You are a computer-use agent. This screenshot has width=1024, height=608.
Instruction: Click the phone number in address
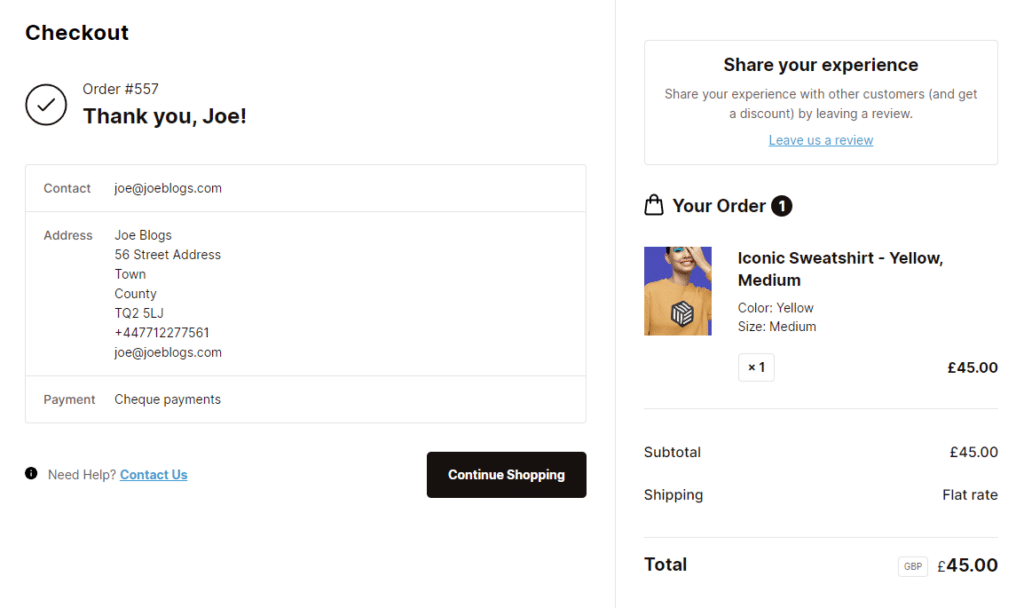(162, 332)
